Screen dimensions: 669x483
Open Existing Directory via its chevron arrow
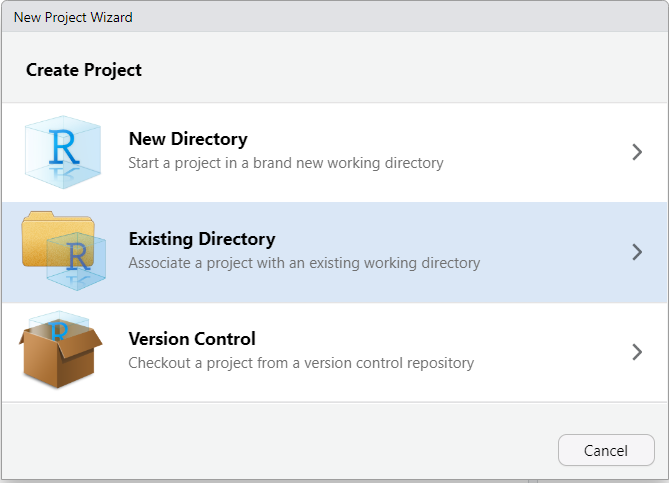(x=637, y=252)
